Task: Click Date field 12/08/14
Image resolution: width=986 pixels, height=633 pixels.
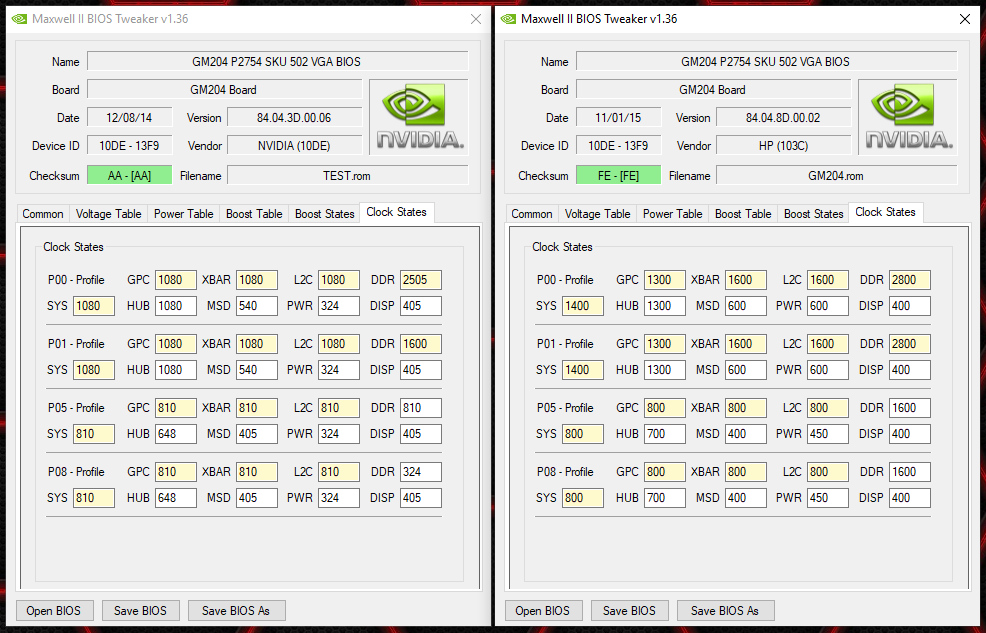Action: [130, 118]
